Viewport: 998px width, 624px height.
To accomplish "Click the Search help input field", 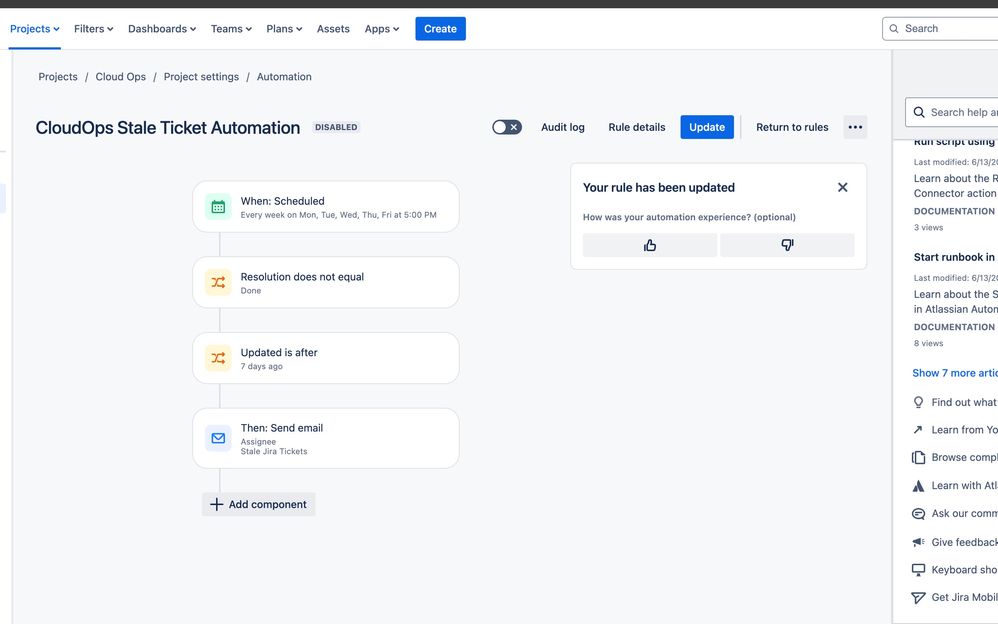I will 952,112.
